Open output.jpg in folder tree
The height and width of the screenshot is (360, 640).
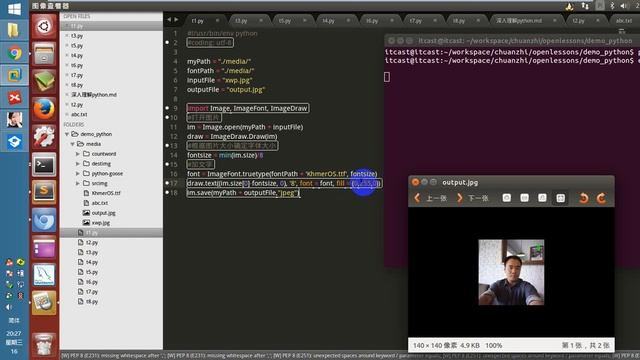point(103,213)
